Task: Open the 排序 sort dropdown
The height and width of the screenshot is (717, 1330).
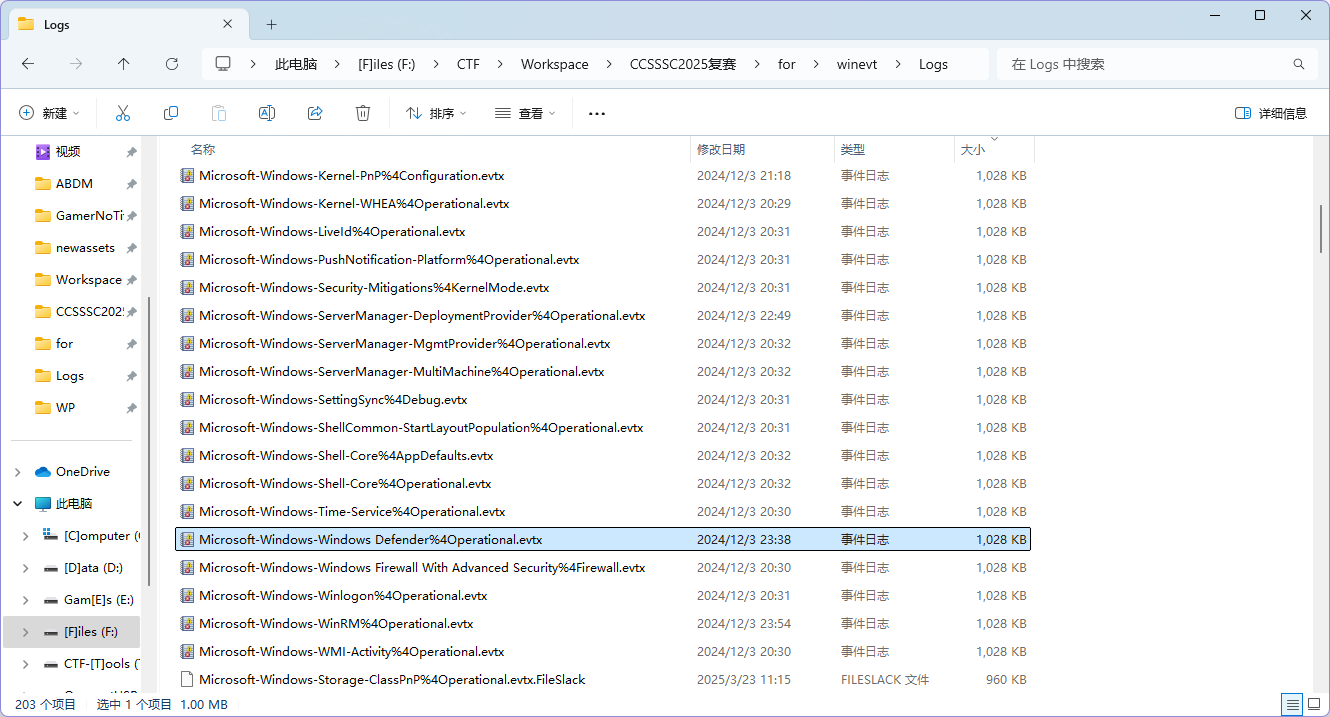Action: pyautogui.click(x=436, y=114)
